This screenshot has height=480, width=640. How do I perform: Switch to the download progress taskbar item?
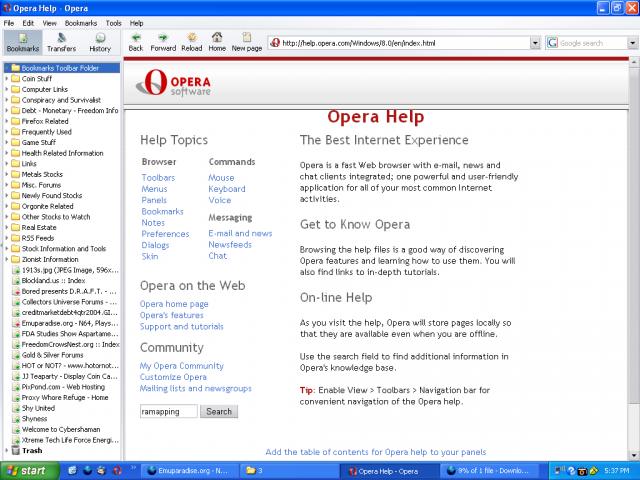click(x=489, y=471)
